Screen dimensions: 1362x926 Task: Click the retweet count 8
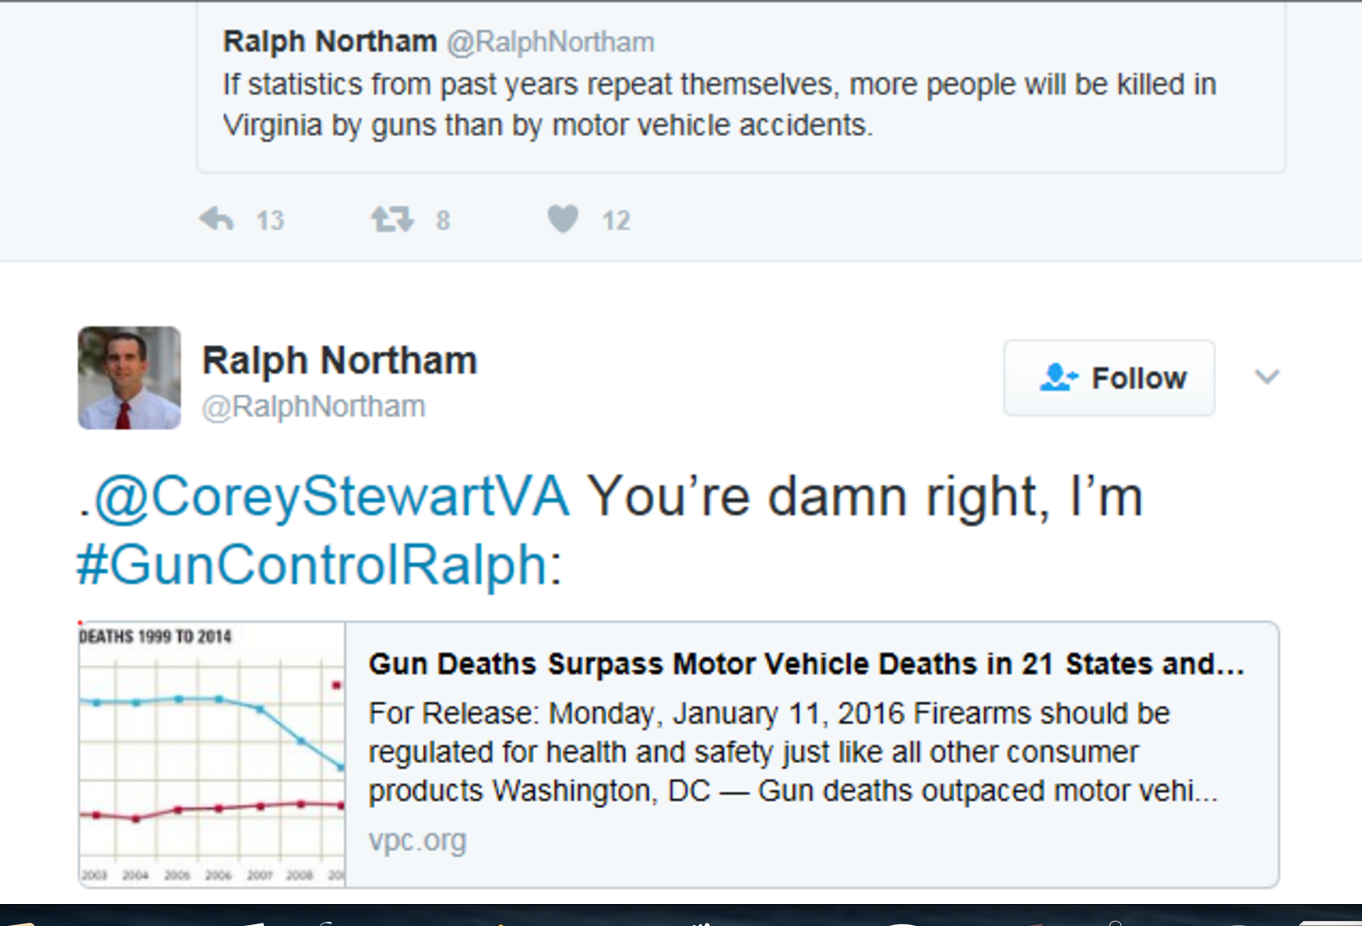[x=443, y=220]
